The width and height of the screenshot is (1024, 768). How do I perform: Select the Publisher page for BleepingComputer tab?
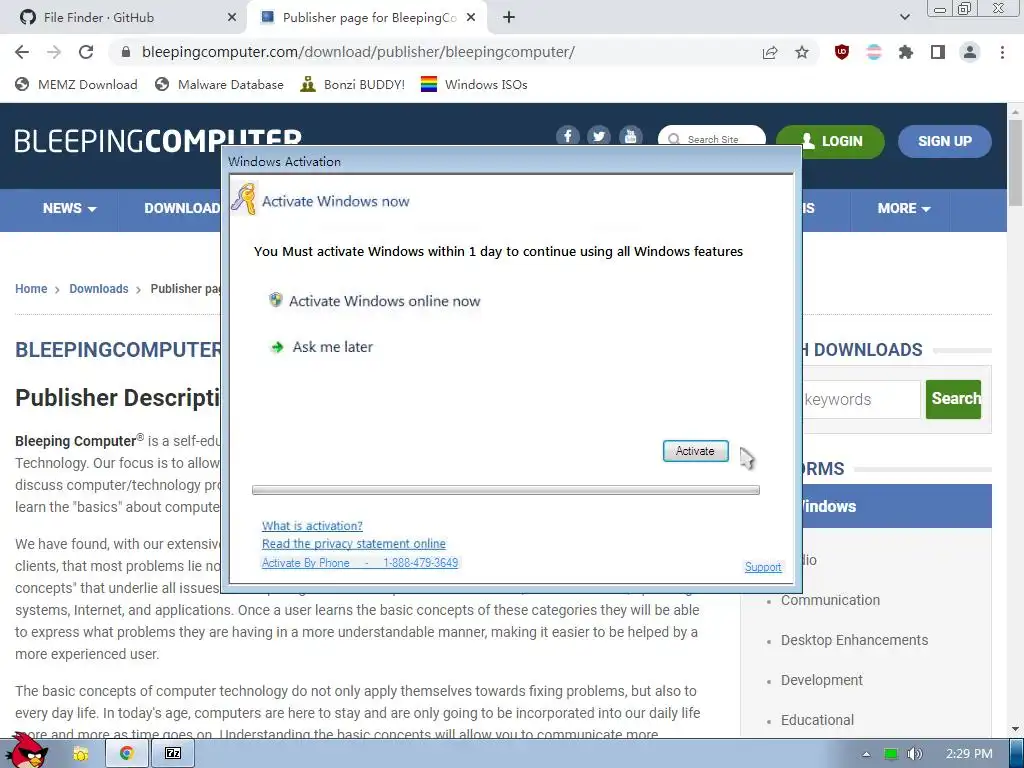(369, 18)
